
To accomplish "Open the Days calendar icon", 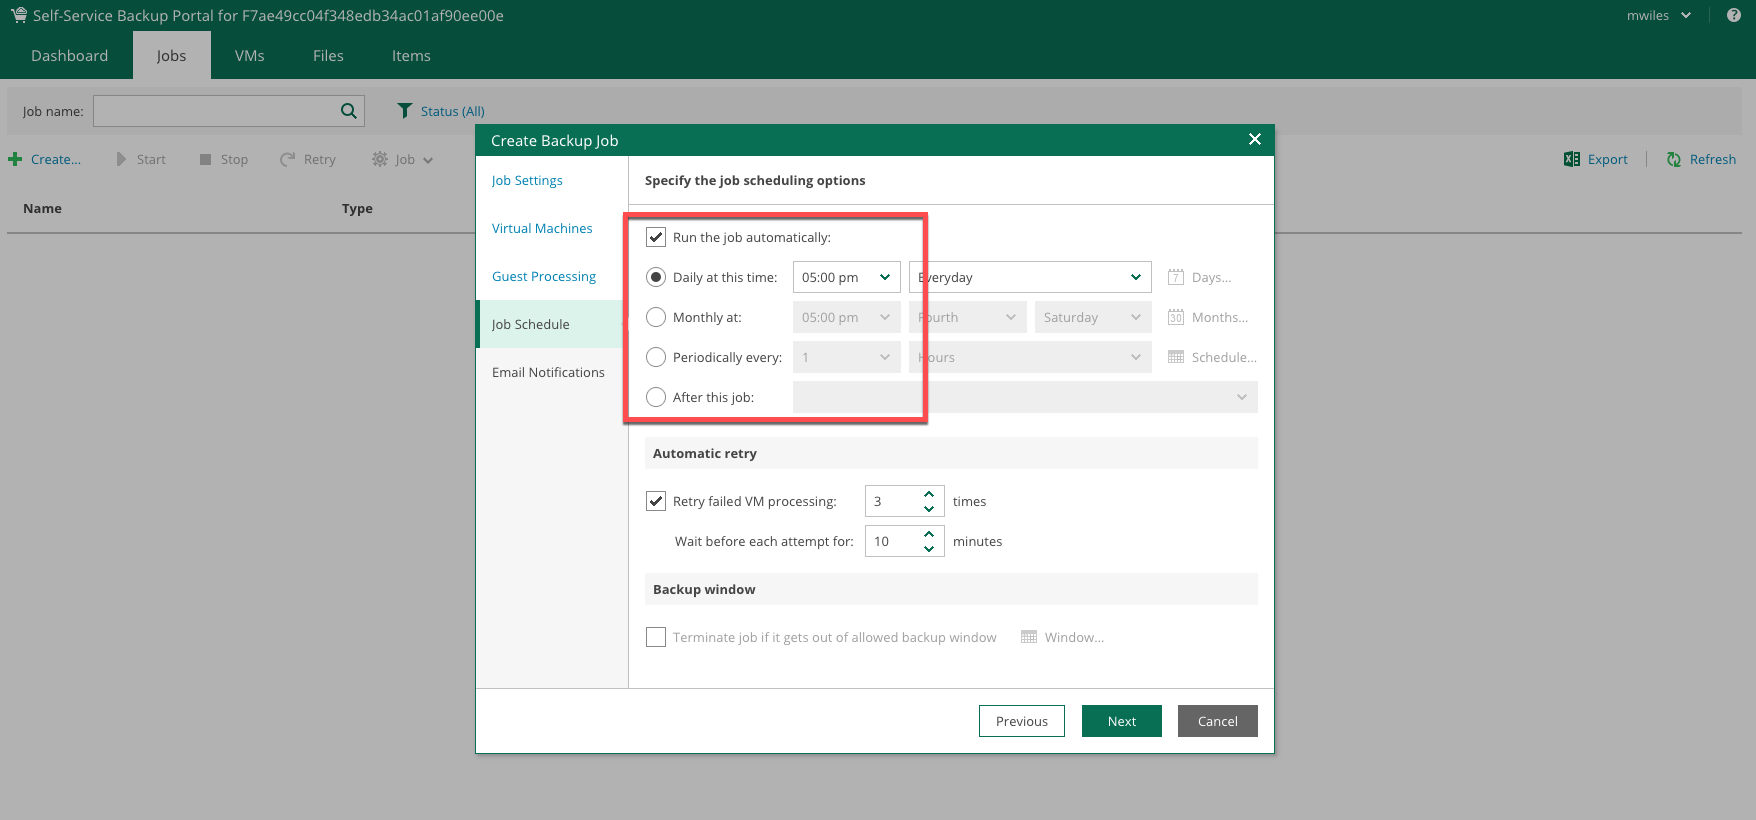I will pos(1176,277).
